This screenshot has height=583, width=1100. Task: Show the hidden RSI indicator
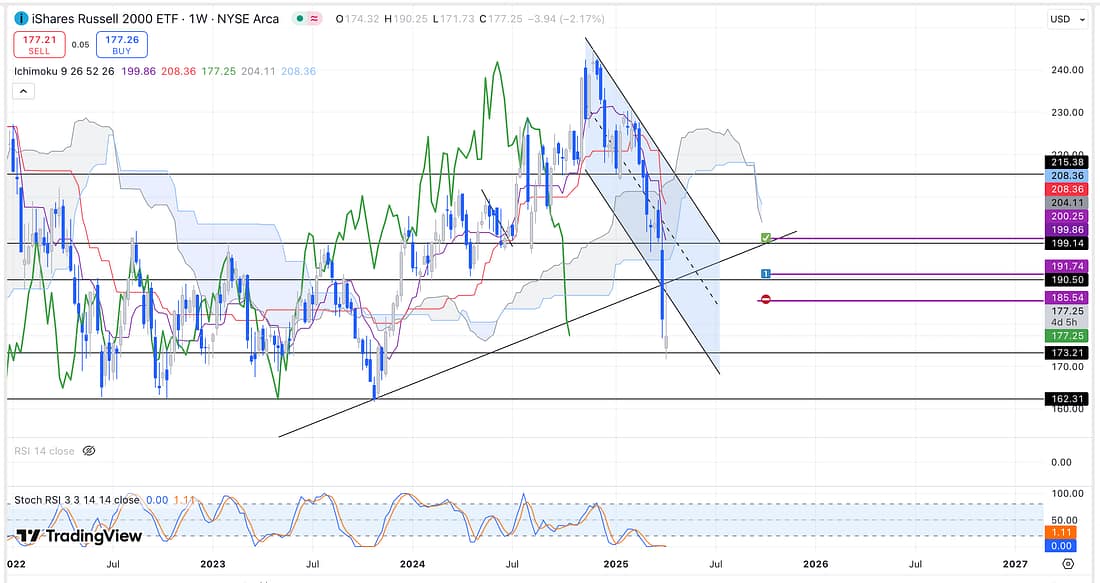click(x=88, y=451)
